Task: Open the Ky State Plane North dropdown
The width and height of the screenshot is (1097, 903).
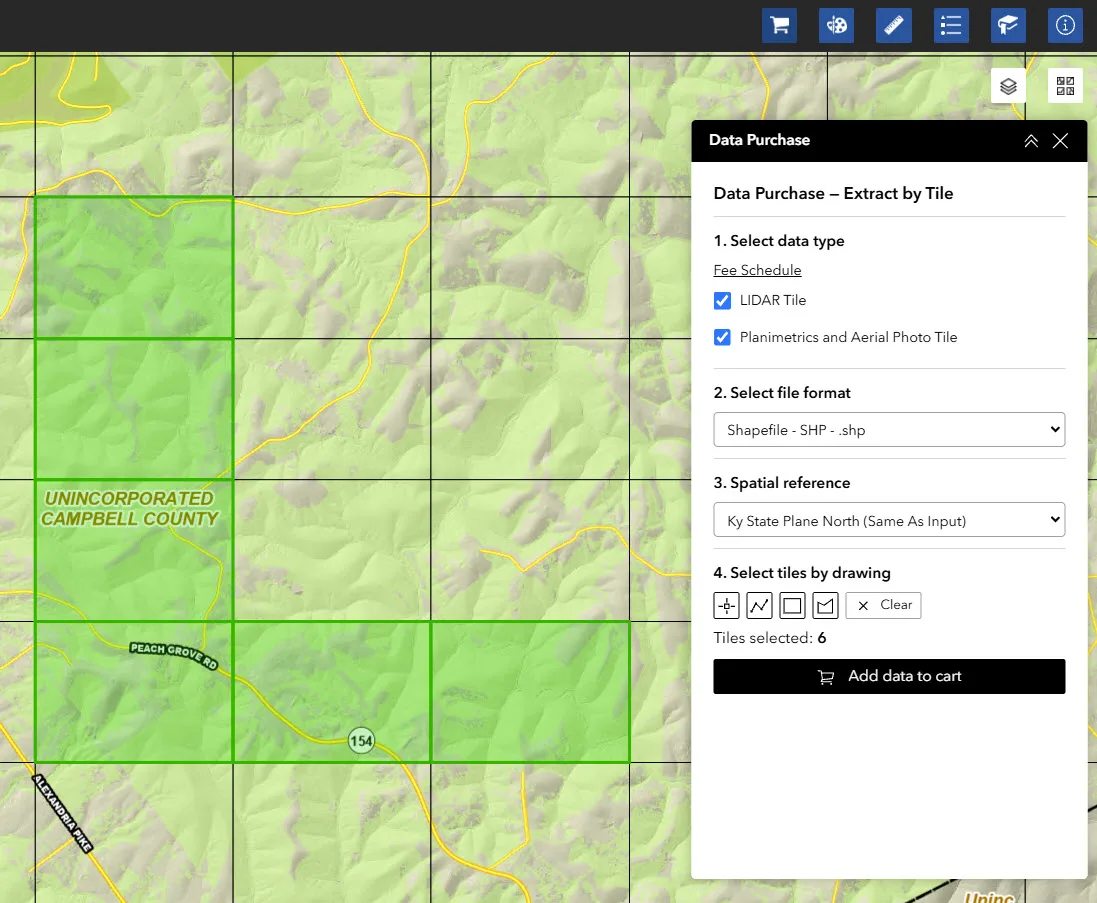Action: tap(889, 520)
